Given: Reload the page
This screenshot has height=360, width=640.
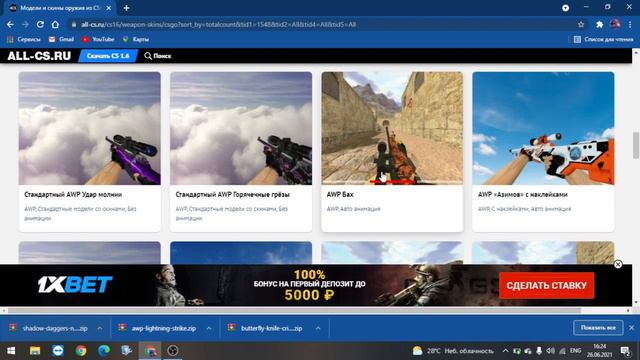Looking at the screenshot, I should point(40,24).
